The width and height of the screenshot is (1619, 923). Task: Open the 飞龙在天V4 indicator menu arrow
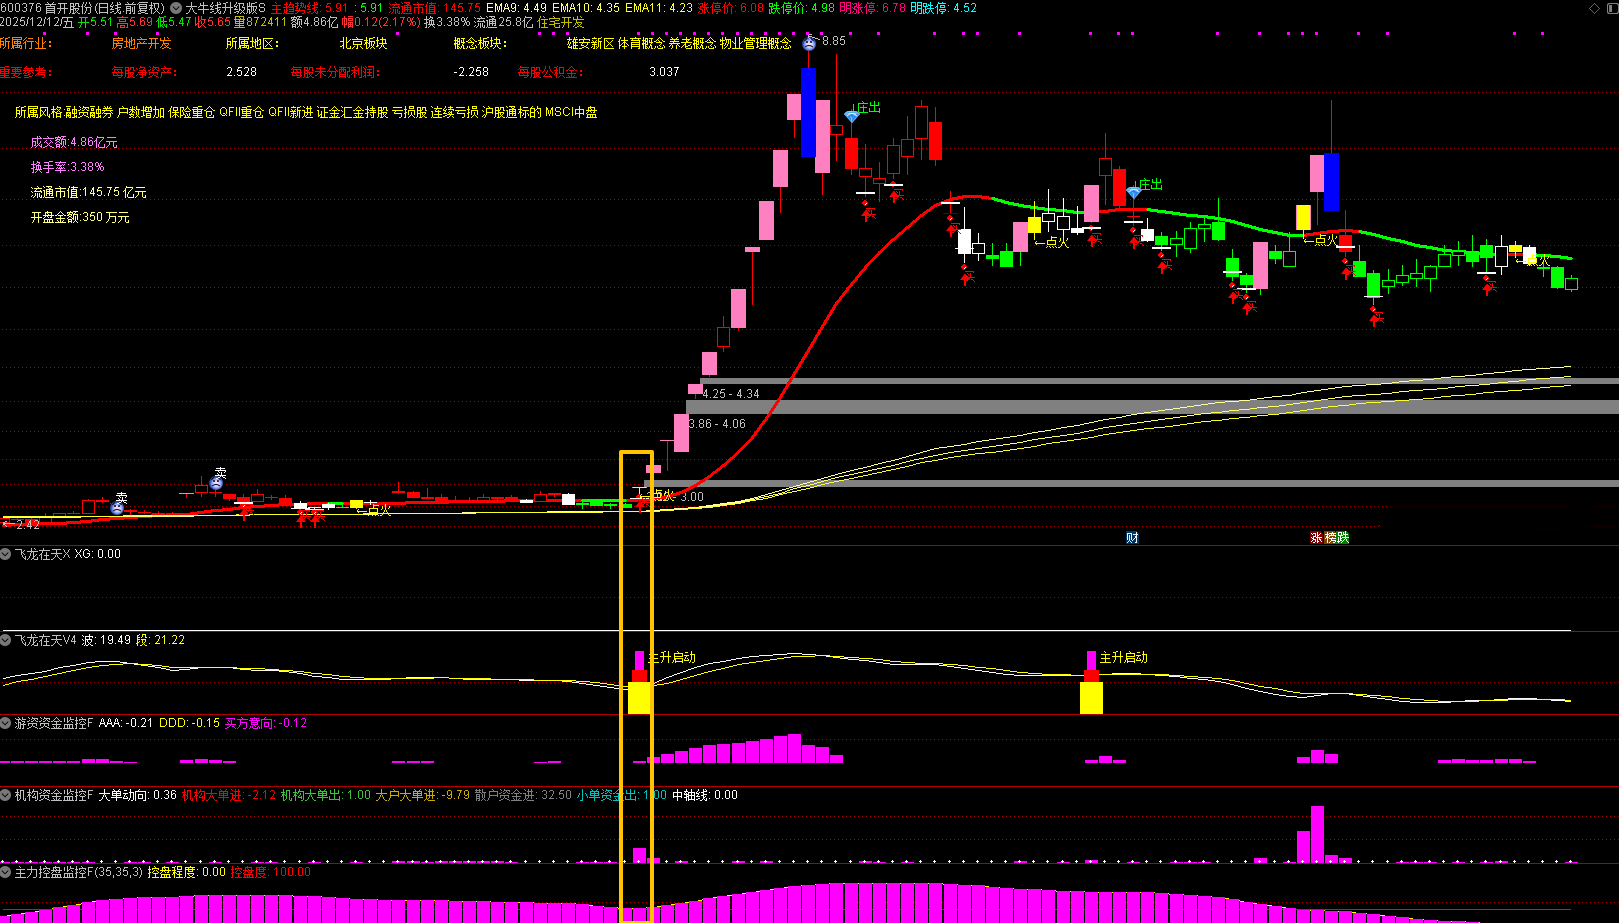[x=6, y=640]
